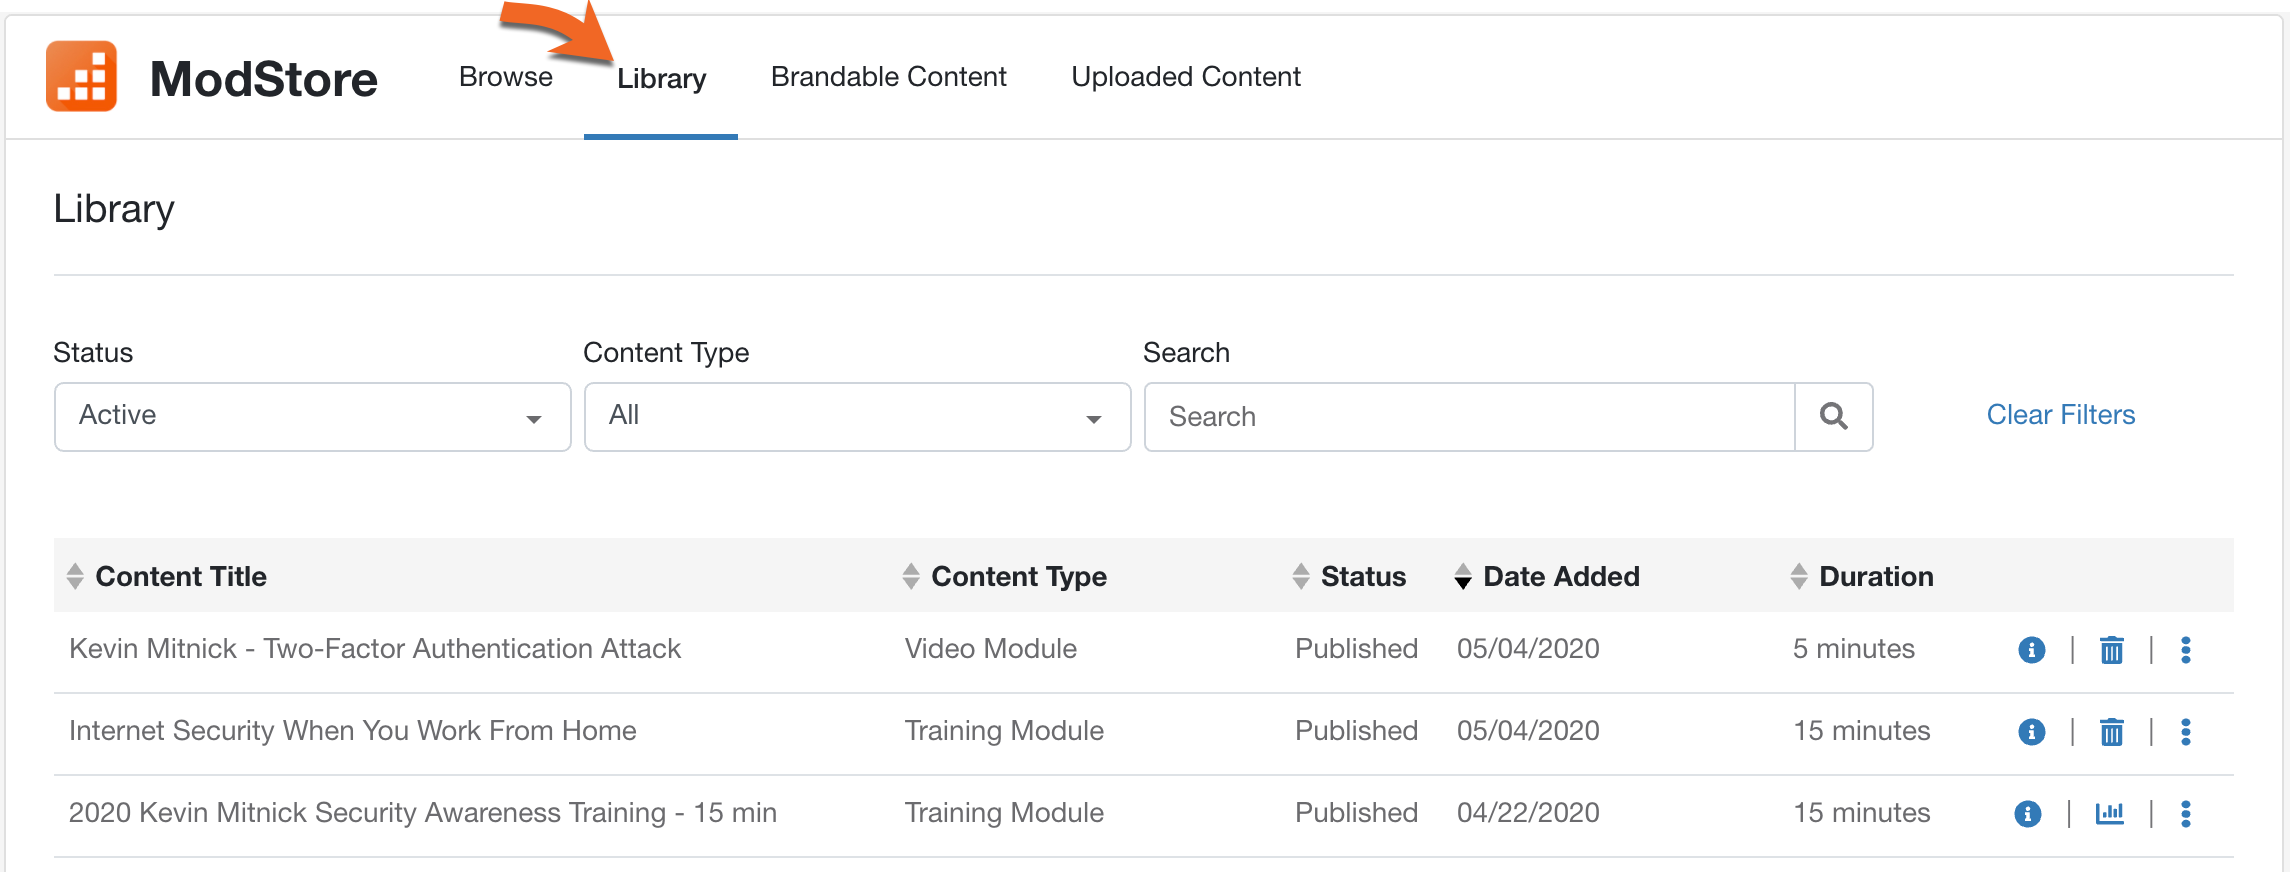Click 'Internet Security When You Work From Home' title
Viewport: 2290px width, 872px height.
(x=353, y=731)
